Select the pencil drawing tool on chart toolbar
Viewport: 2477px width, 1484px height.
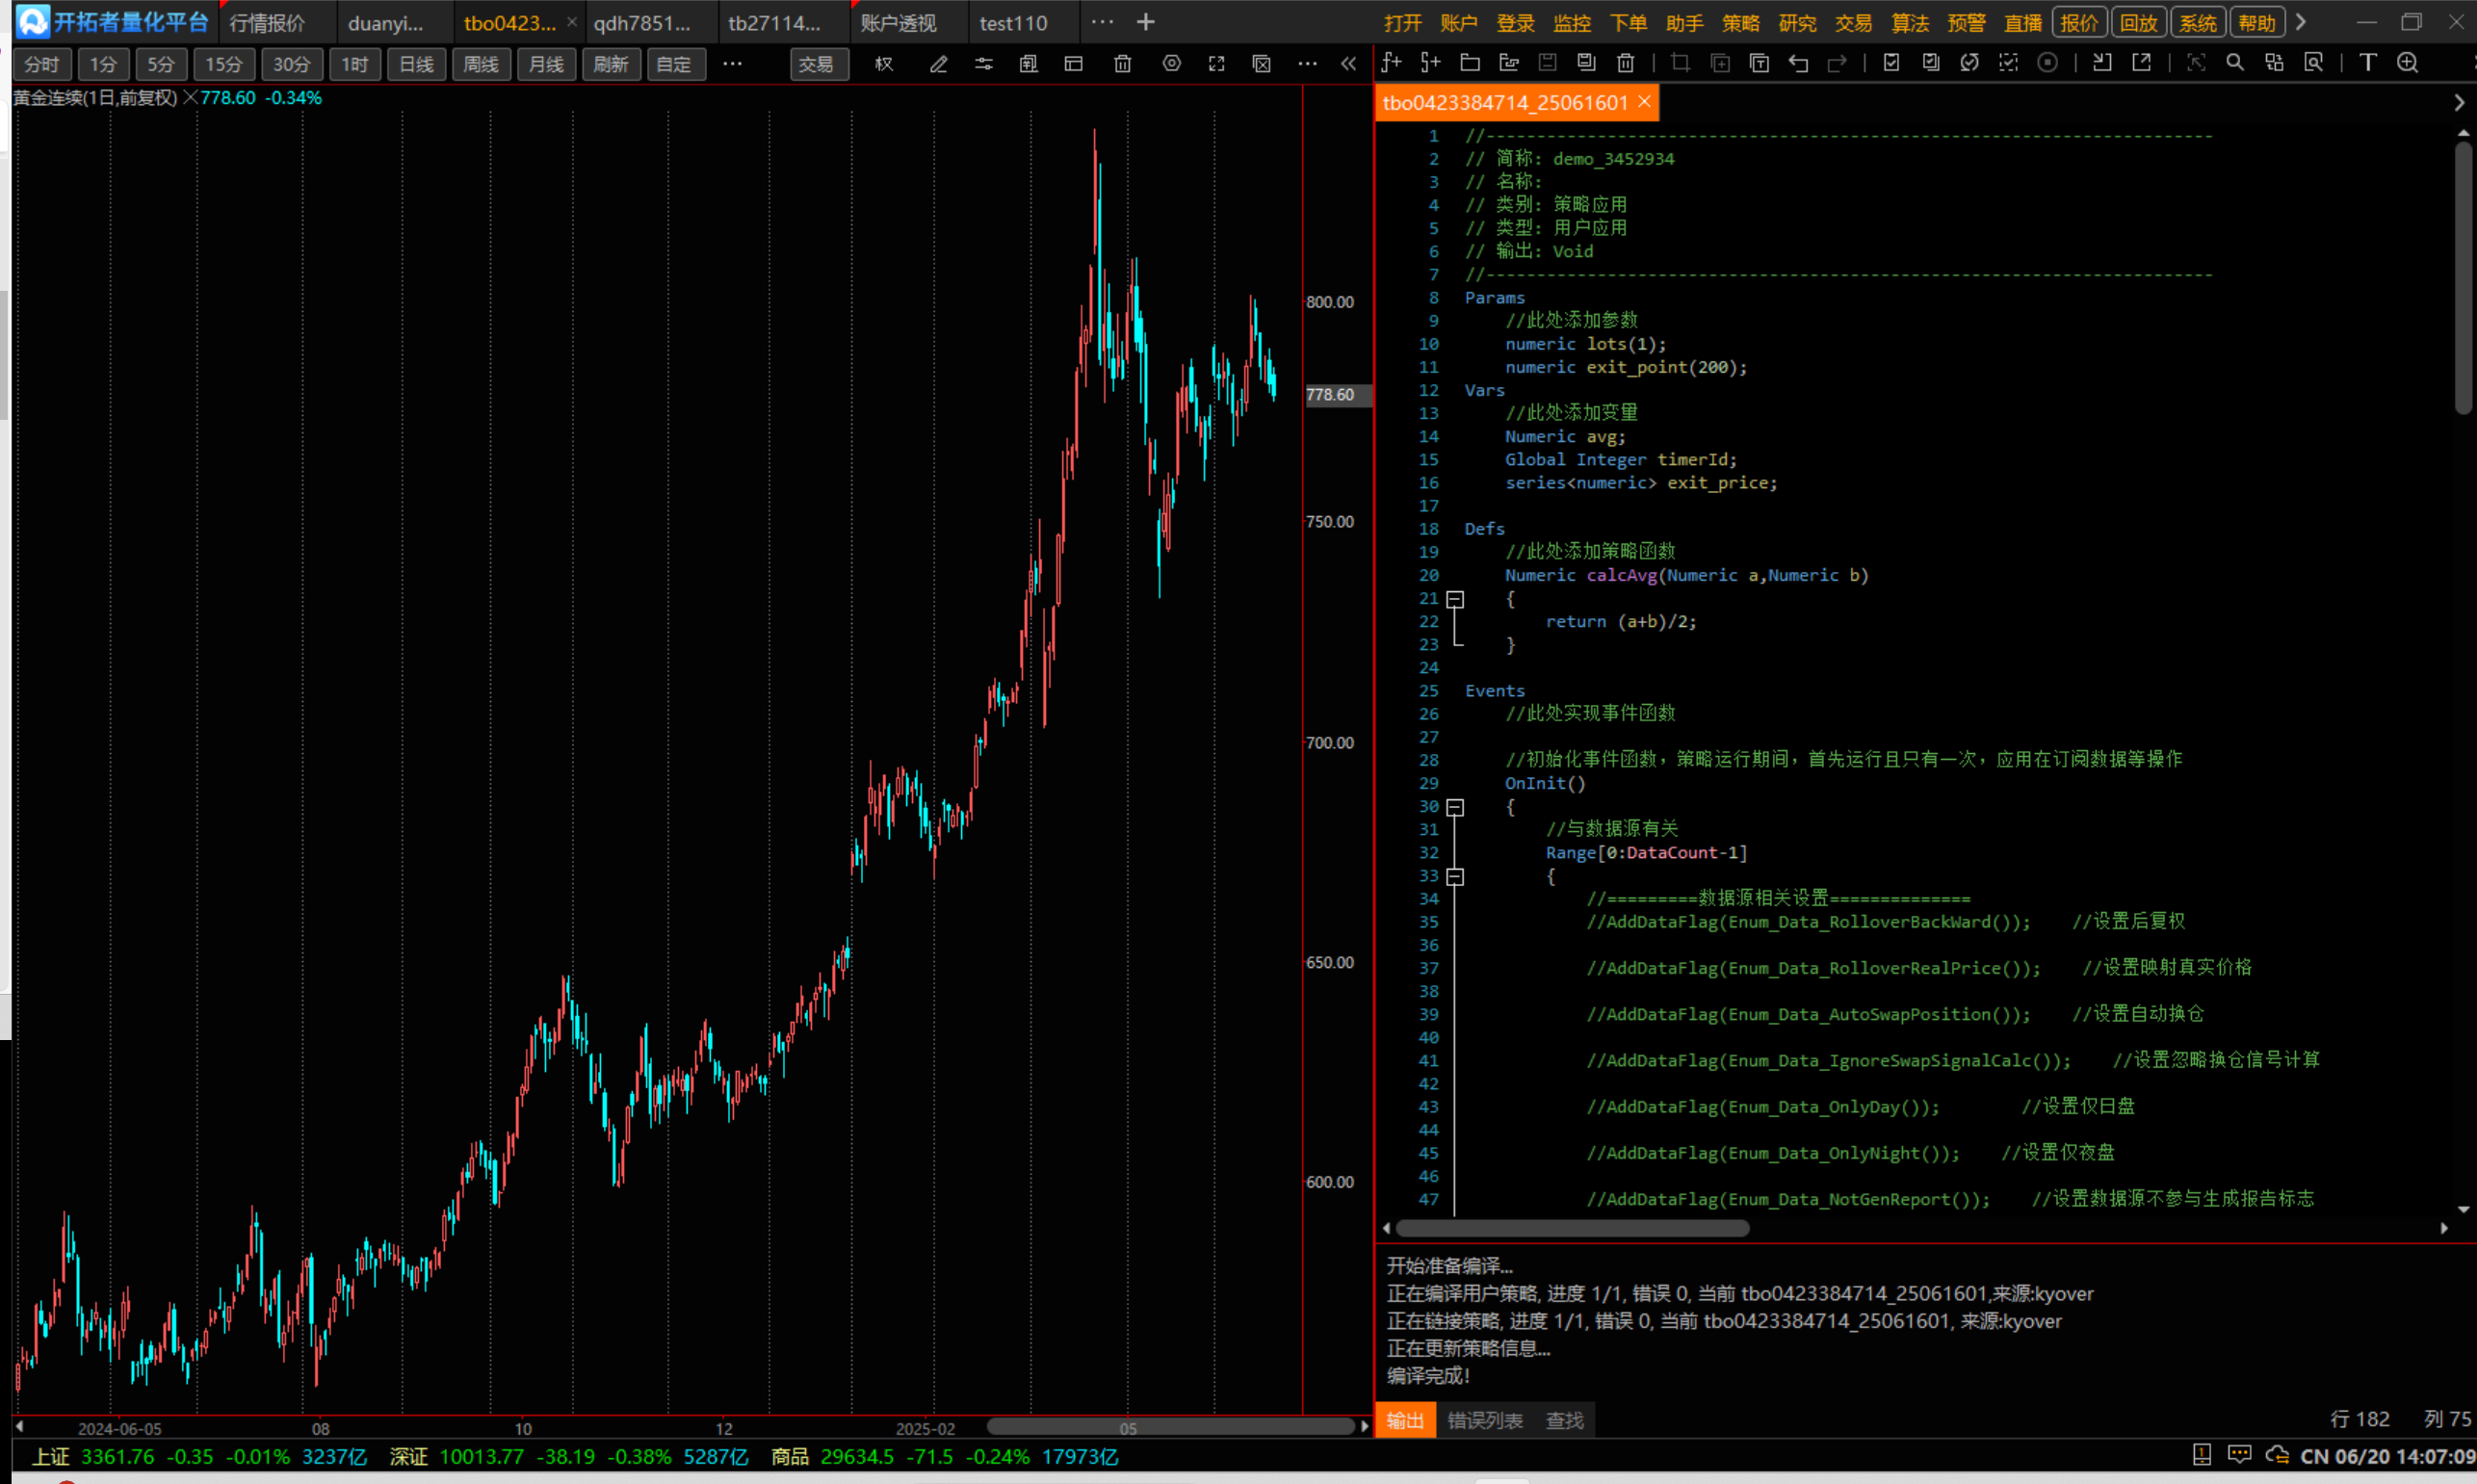coord(938,64)
